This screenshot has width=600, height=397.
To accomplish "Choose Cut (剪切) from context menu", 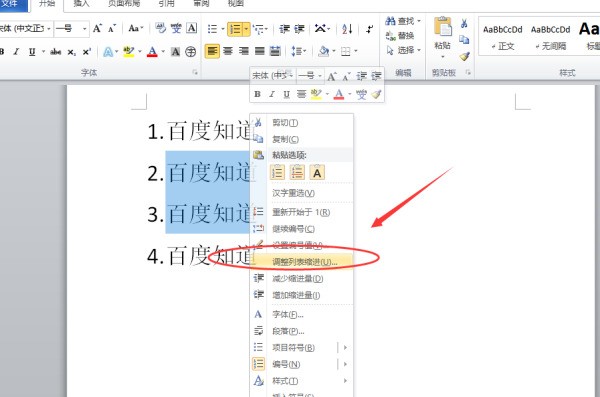I will (302, 123).
